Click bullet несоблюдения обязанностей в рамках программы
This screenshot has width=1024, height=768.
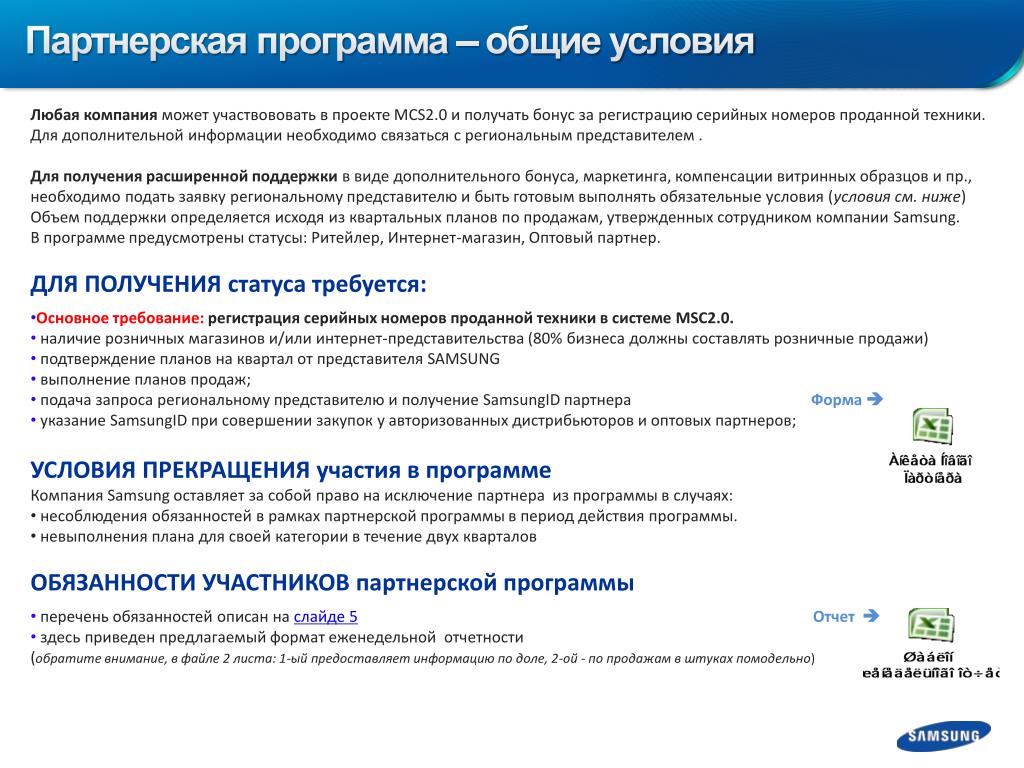[x=383, y=516]
